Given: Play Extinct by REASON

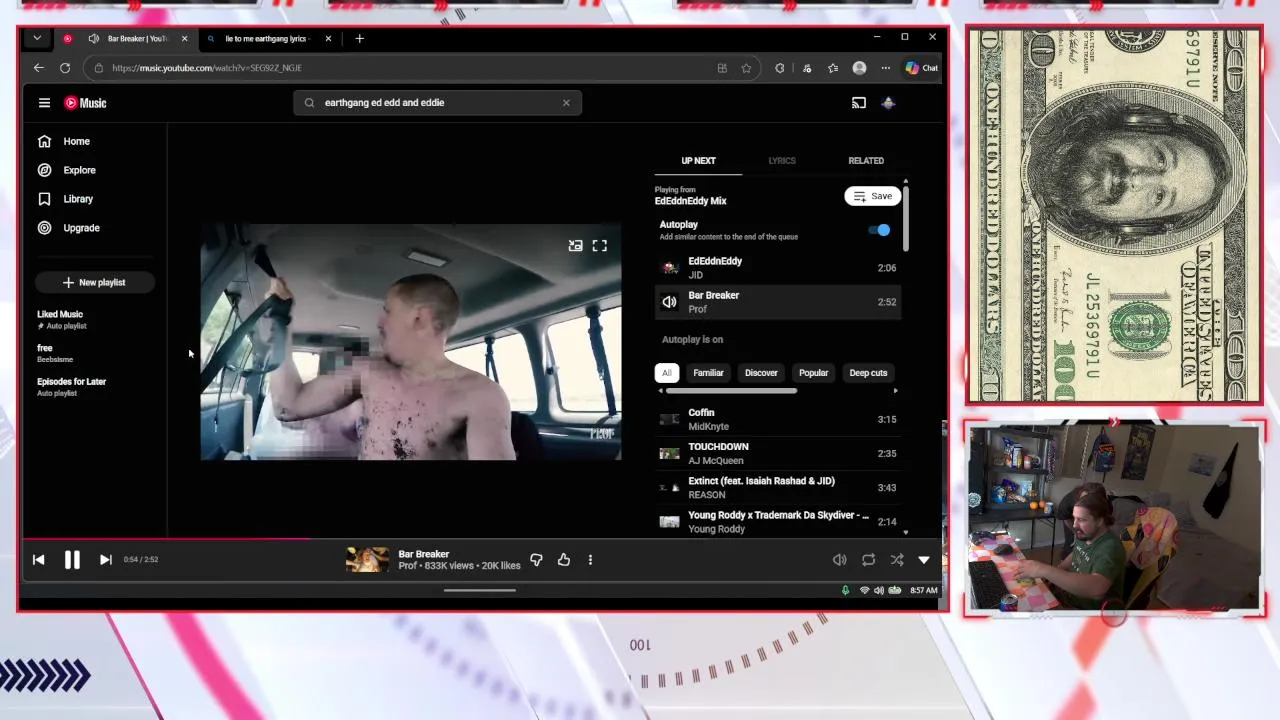Looking at the screenshot, I should (777, 488).
